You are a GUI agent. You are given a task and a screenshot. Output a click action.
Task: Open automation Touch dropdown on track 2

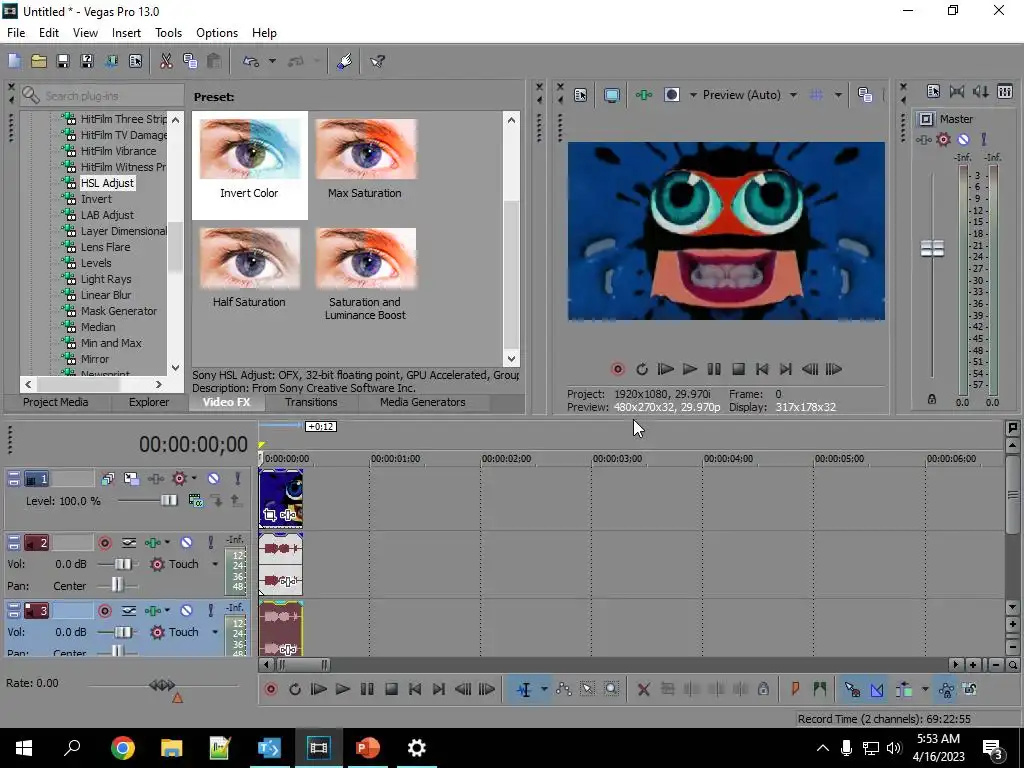tap(215, 564)
